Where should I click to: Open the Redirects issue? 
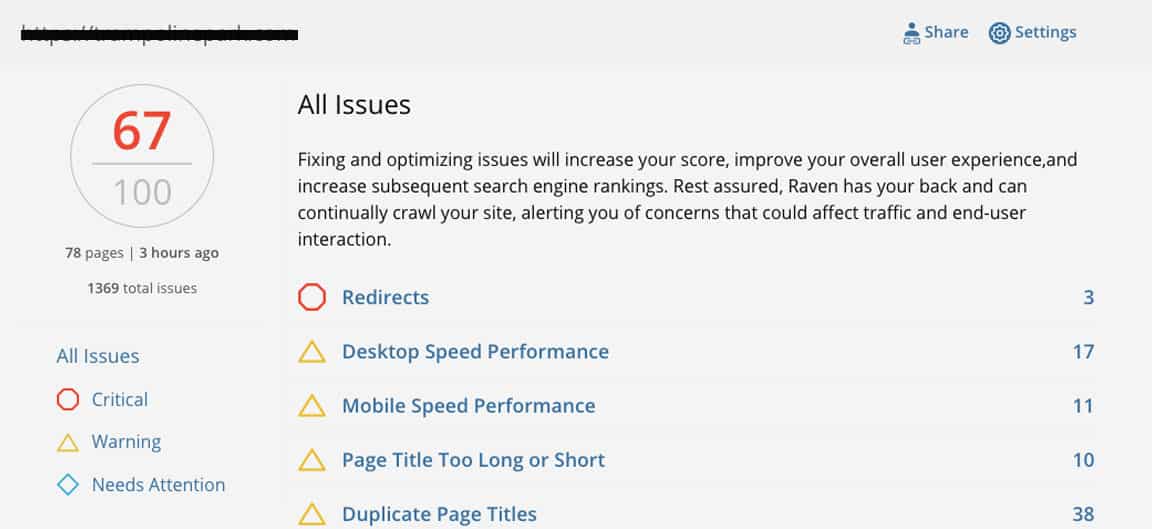[386, 298]
